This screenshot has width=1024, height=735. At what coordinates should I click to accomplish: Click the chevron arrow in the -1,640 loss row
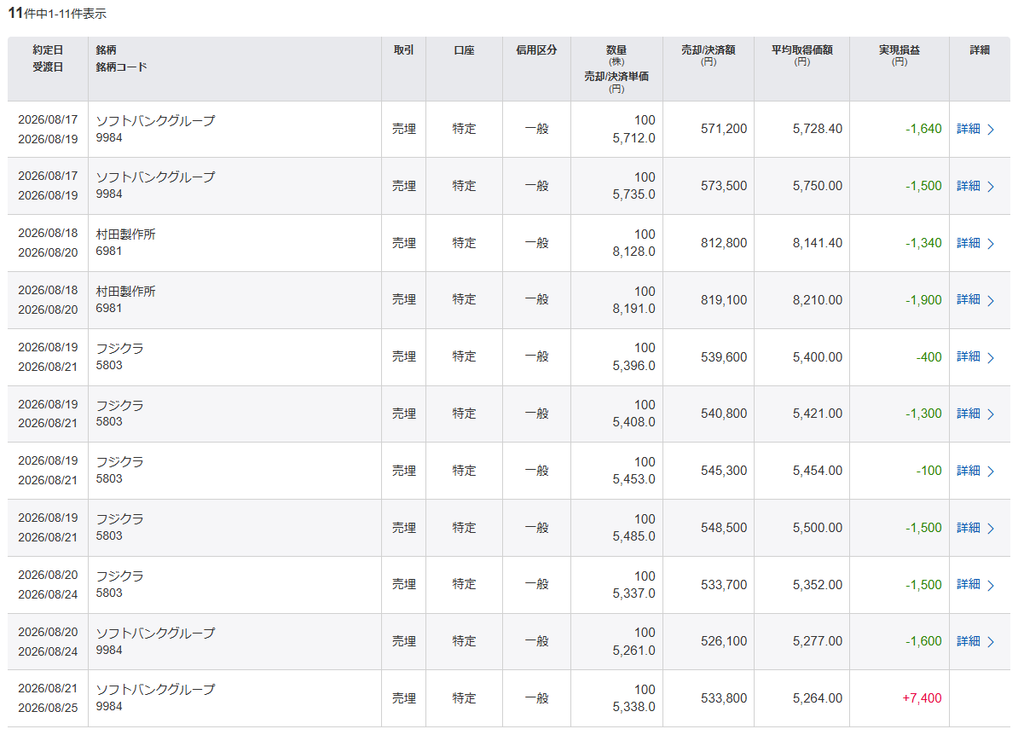pyautogui.click(x=991, y=129)
